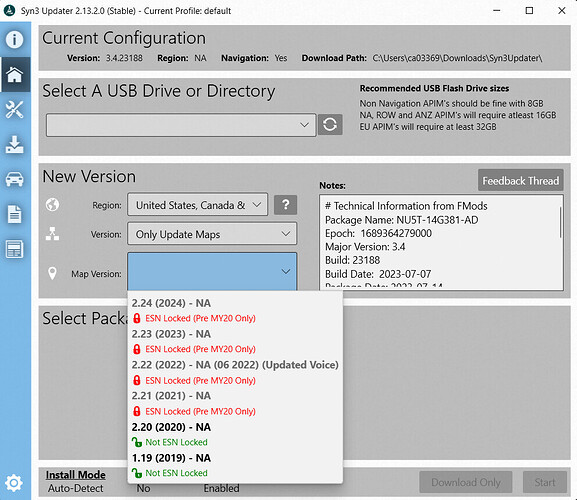Click the map pin icon beside Map Version
The width and height of the screenshot is (577, 500).
click(52, 273)
